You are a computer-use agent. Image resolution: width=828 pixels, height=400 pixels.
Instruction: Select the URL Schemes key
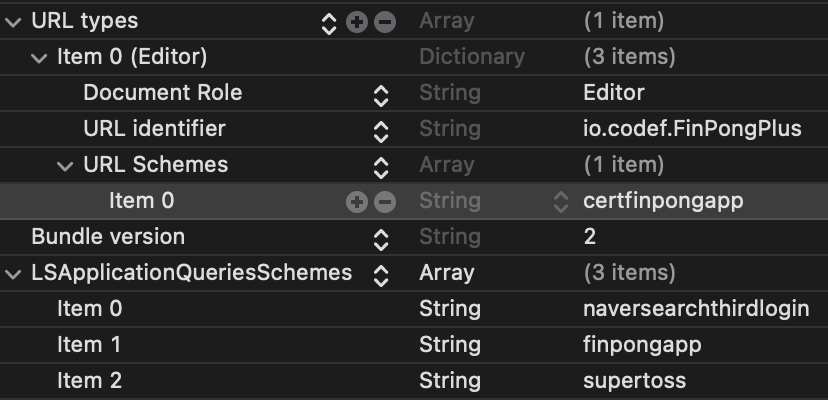coord(156,164)
